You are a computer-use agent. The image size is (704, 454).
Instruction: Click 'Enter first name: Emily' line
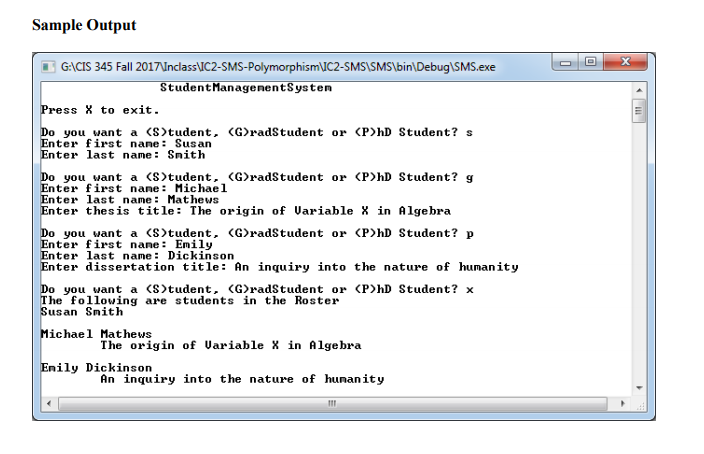pos(127,245)
